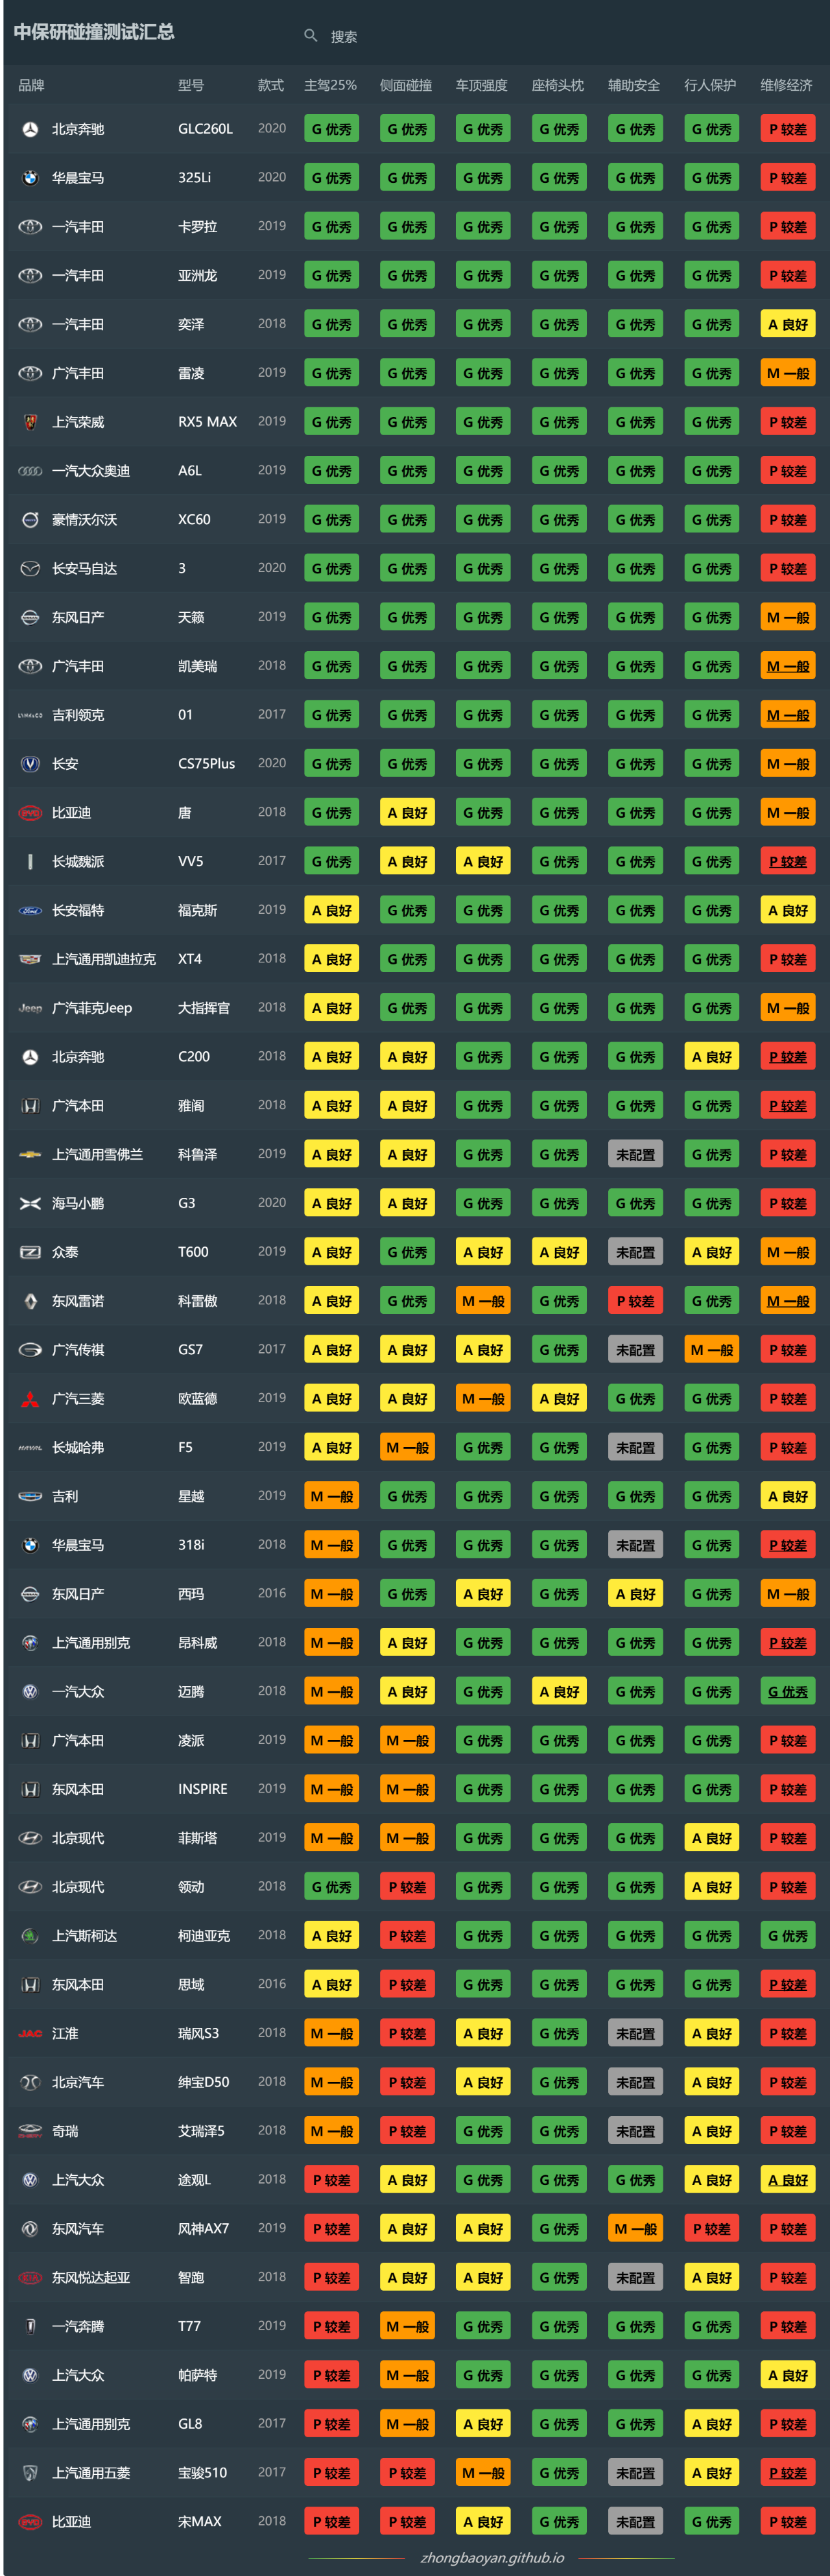Click the Ford logo in the 福克斯 row
Viewport: 830px width, 2576px height.
[30, 910]
